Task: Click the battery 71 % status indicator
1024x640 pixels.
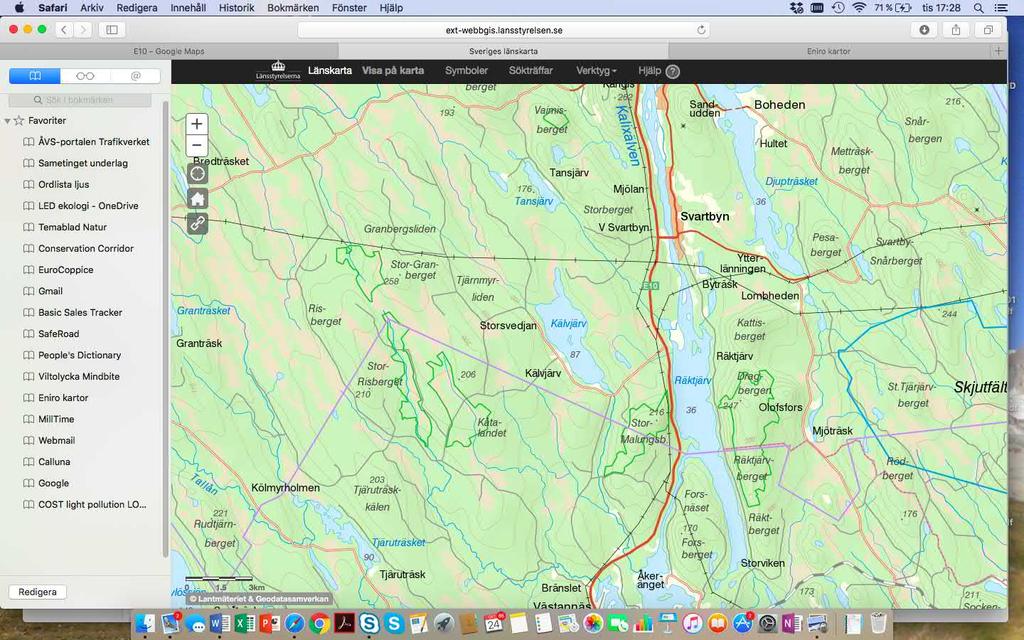Action: [893, 8]
